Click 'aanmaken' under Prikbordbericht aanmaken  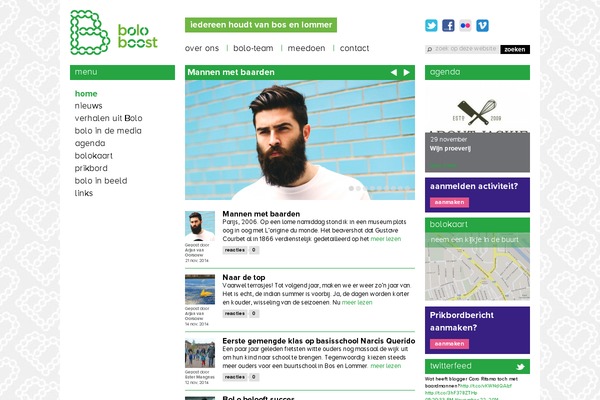click(x=449, y=344)
